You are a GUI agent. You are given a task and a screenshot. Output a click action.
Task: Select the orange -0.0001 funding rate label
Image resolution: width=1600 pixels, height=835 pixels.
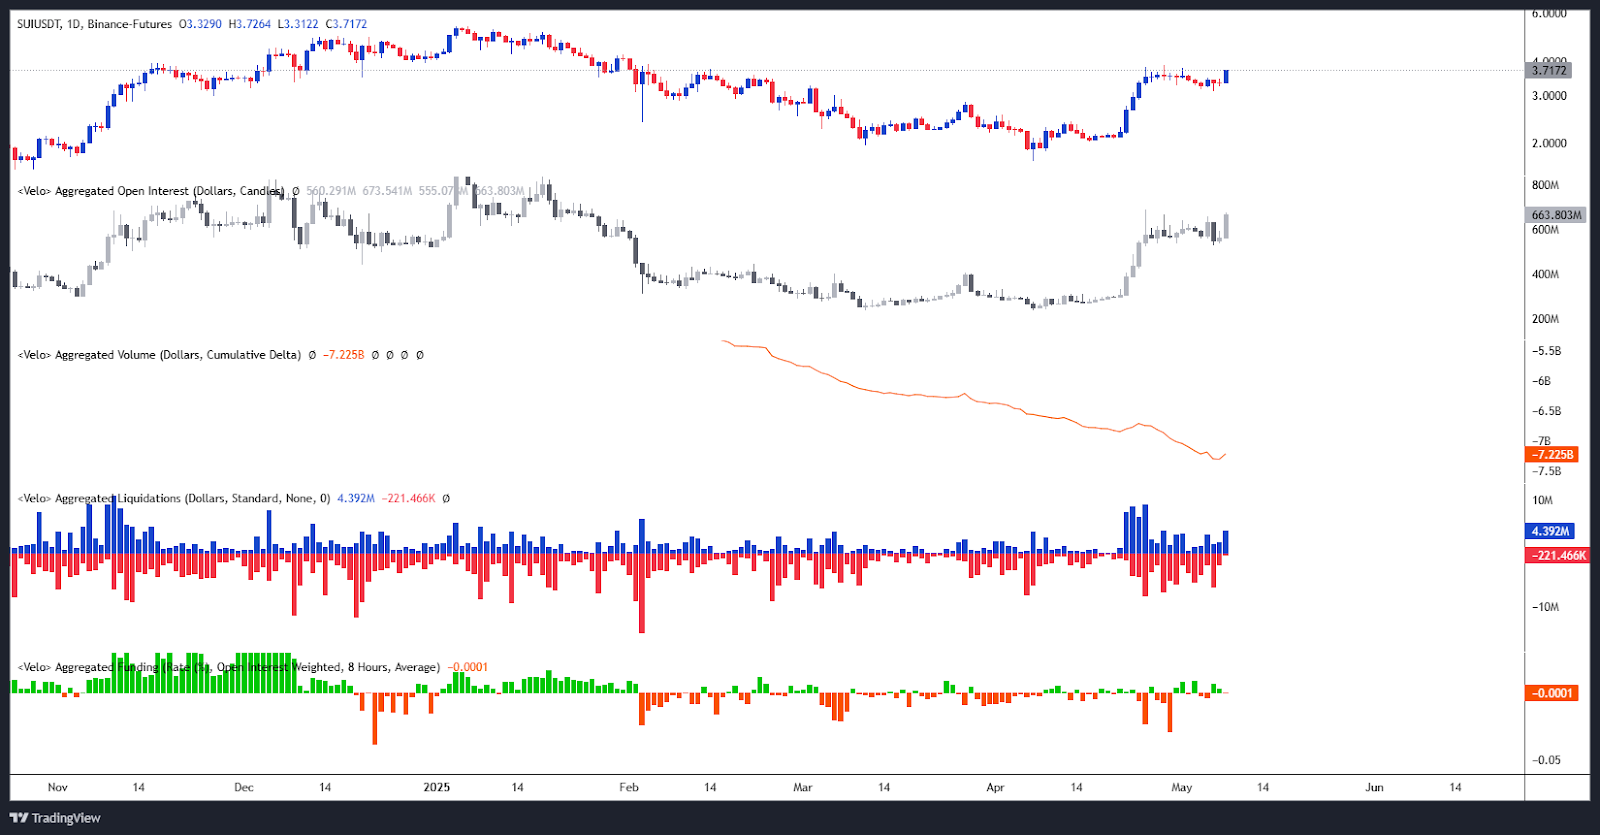[x=1552, y=693]
